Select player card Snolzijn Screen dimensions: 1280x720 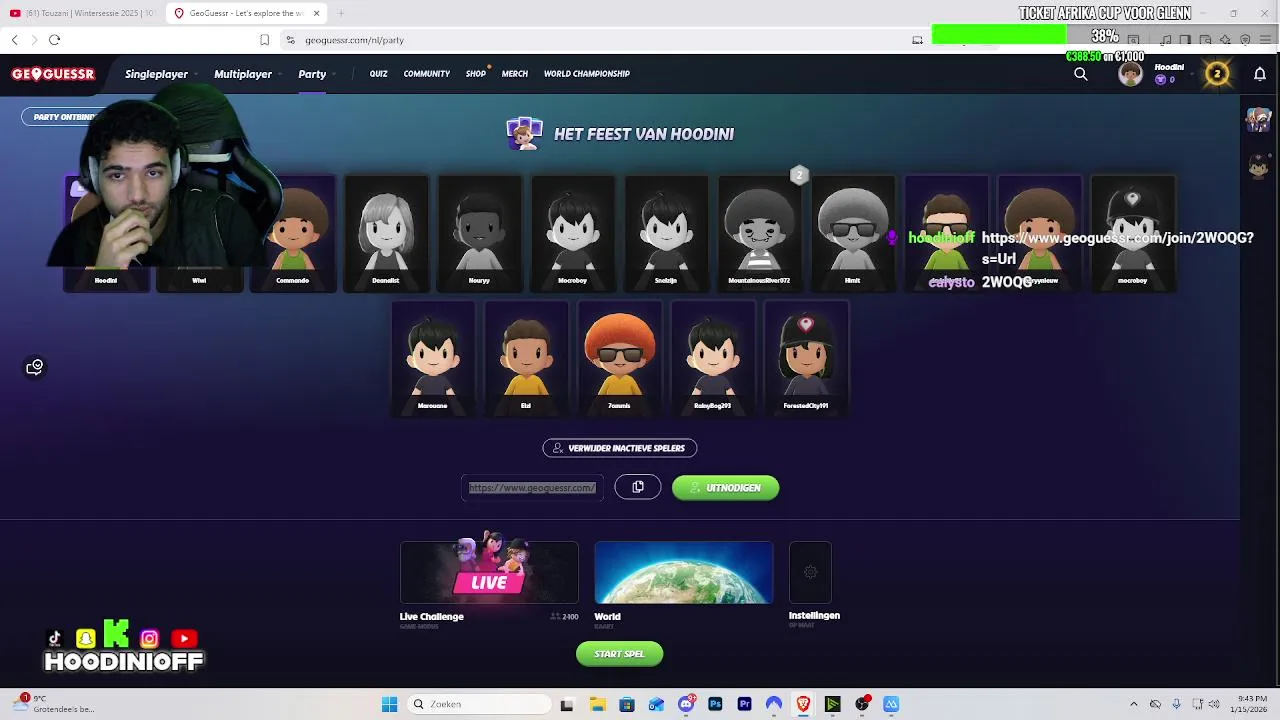click(x=666, y=233)
